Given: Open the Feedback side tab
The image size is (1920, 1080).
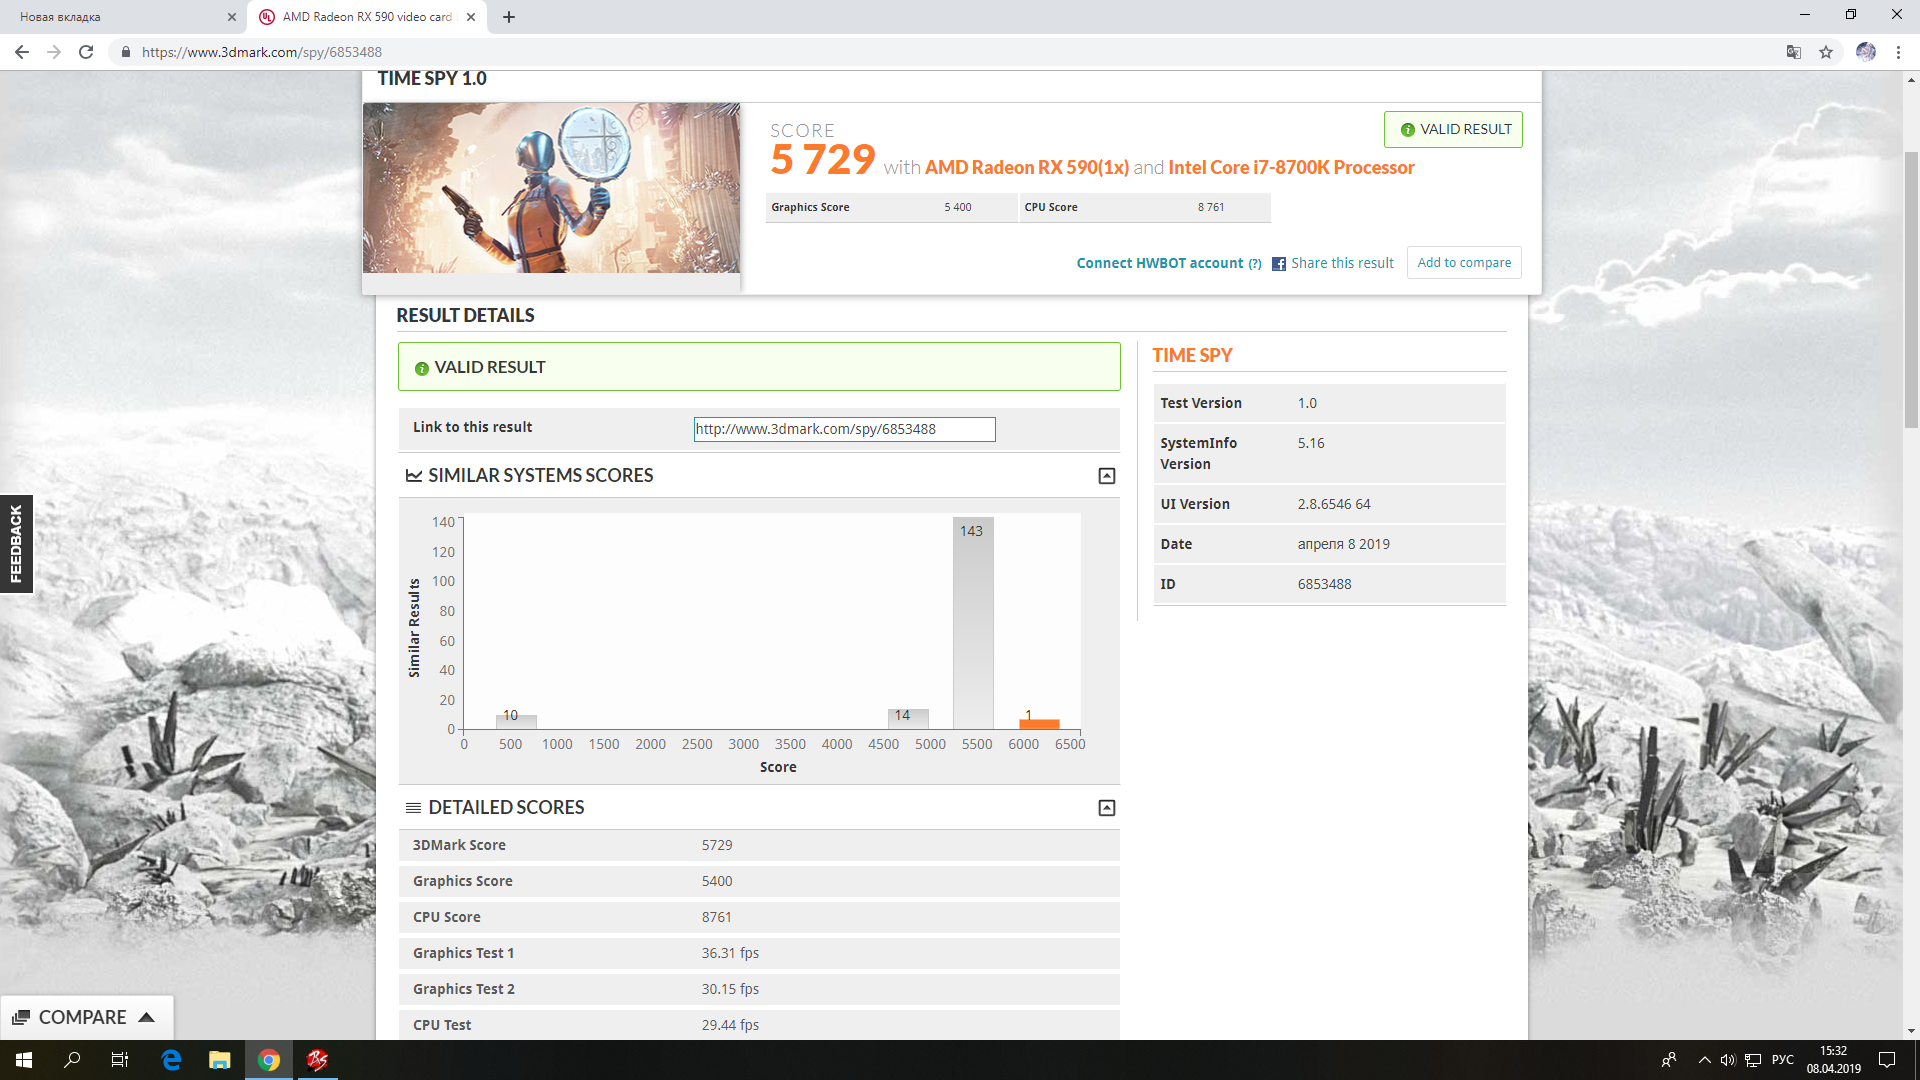Looking at the screenshot, I should [x=16, y=544].
